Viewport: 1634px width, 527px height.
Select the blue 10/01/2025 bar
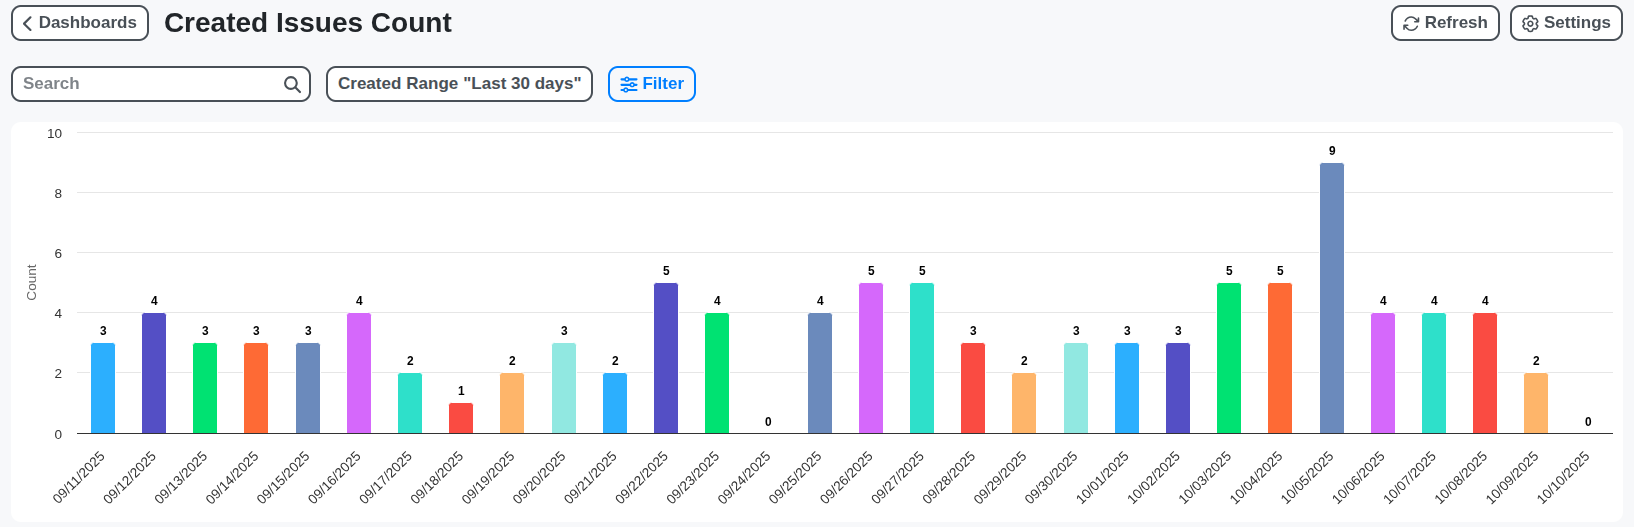click(x=1127, y=388)
